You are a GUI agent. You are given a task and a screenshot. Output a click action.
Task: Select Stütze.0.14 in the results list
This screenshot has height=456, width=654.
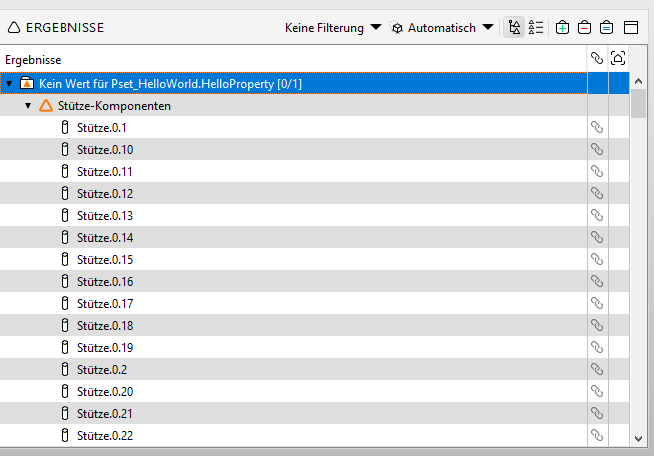click(x=314, y=237)
